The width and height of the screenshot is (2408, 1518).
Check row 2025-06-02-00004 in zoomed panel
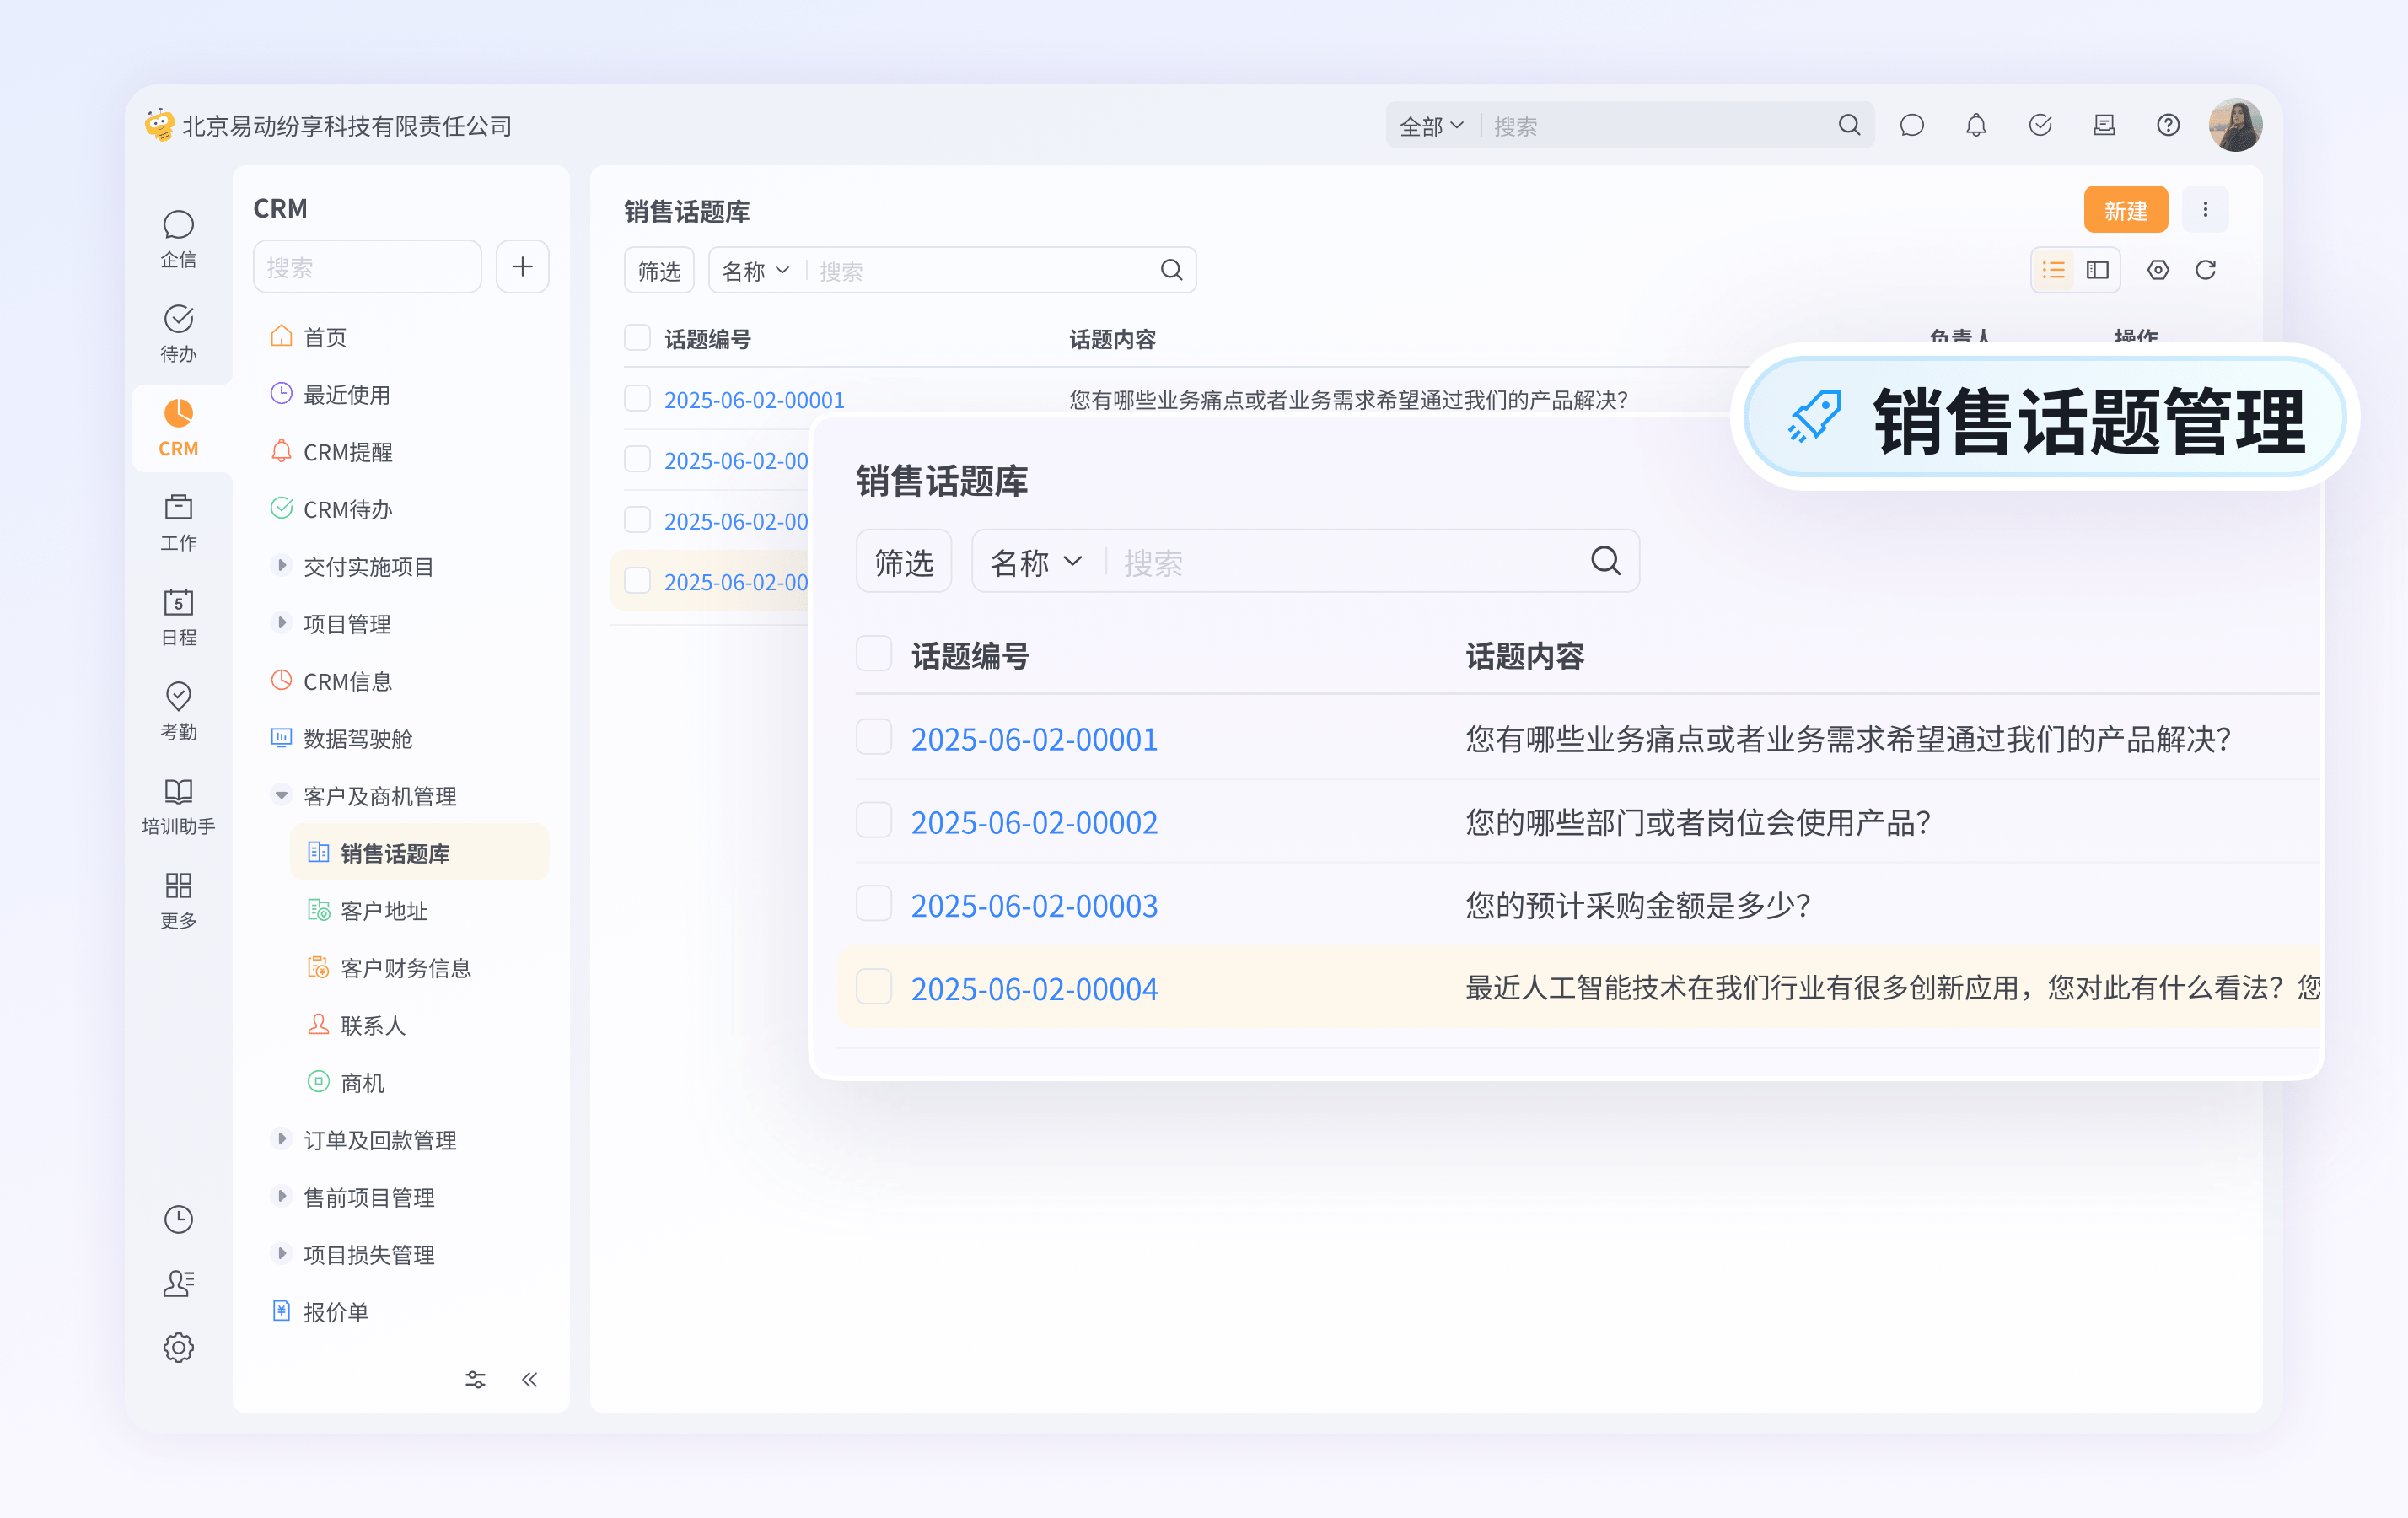[x=874, y=987]
